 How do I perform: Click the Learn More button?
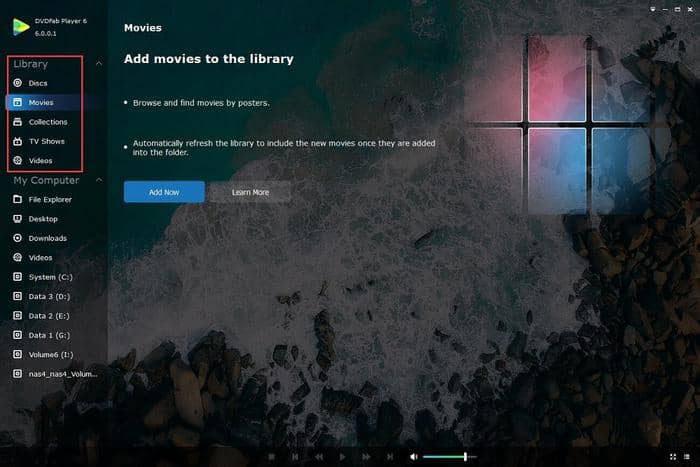(x=250, y=192)
